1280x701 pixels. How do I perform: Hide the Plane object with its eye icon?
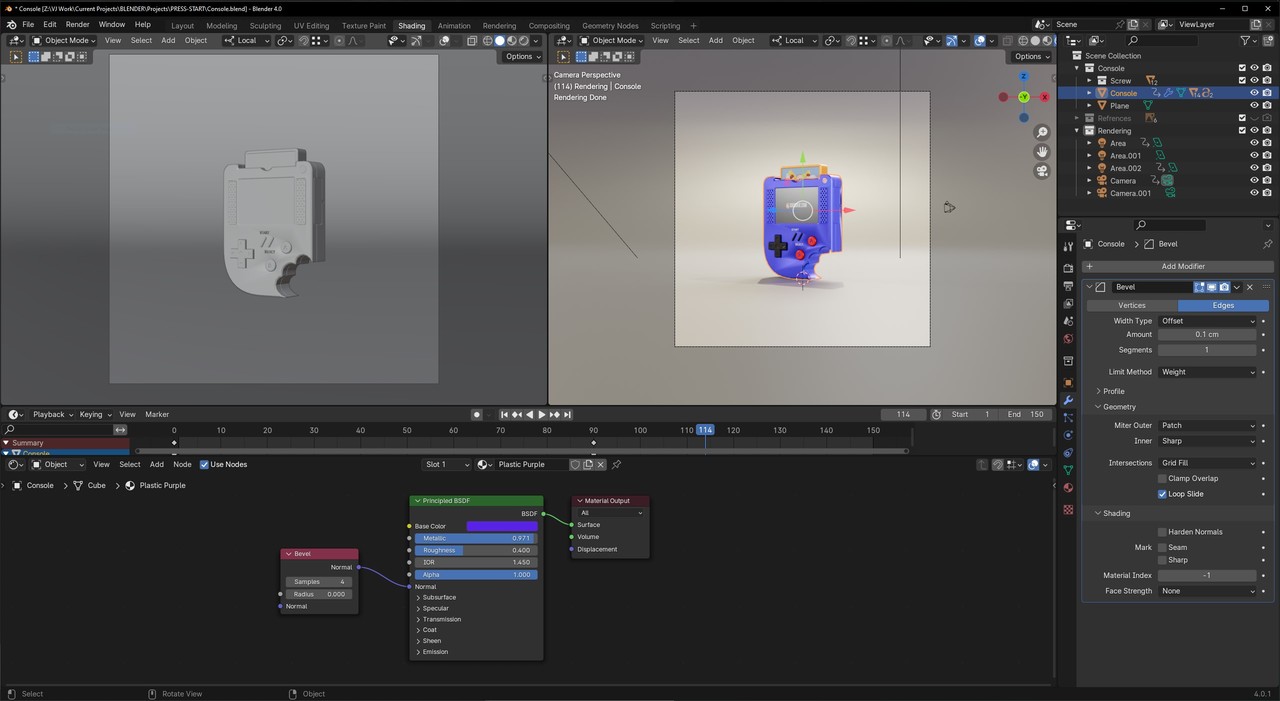tap(1254, 105)
